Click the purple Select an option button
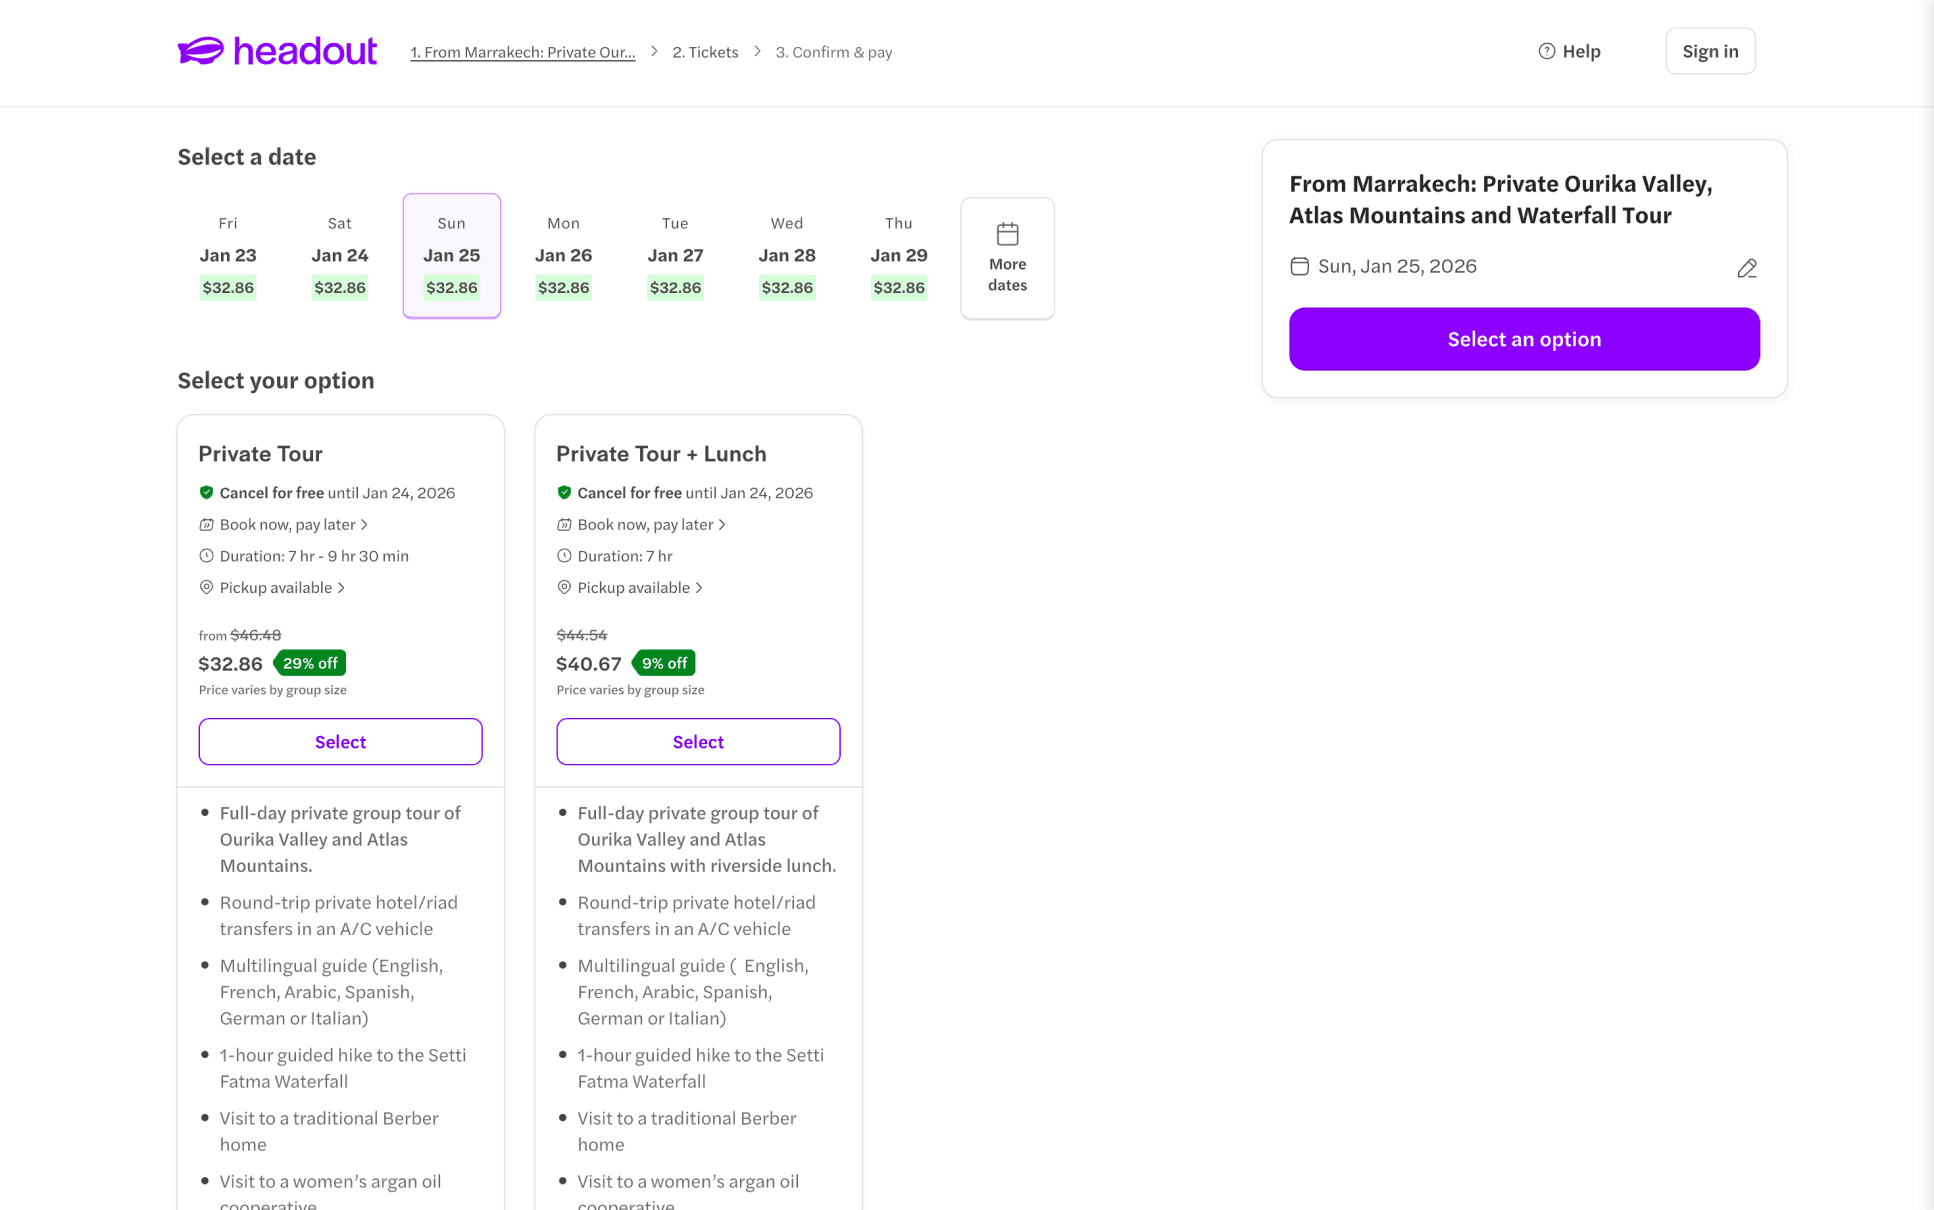Screen dimensions: 1934x1210 (1523, 339)
